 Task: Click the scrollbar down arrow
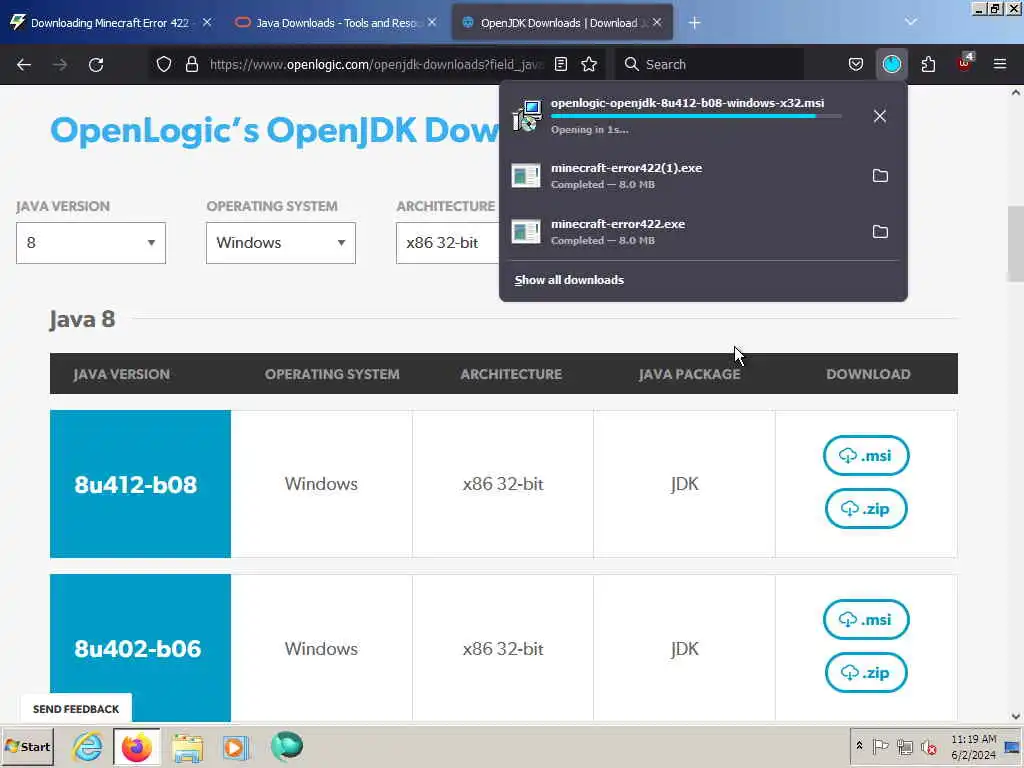(1016, 716)
